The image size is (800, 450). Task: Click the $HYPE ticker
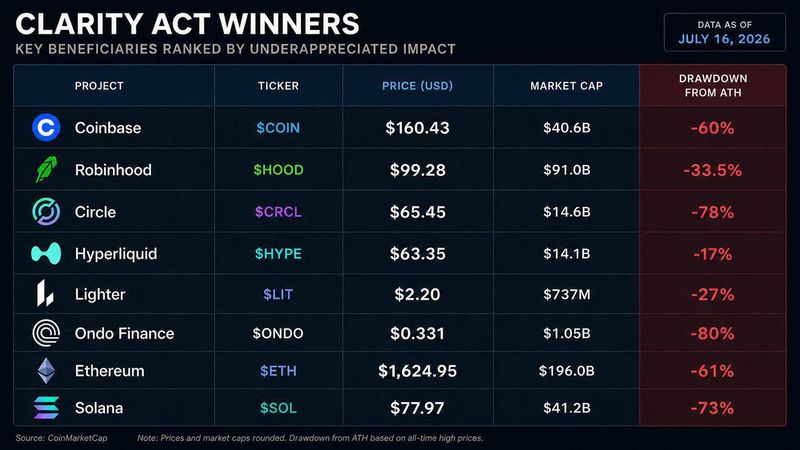coord(278,254)
